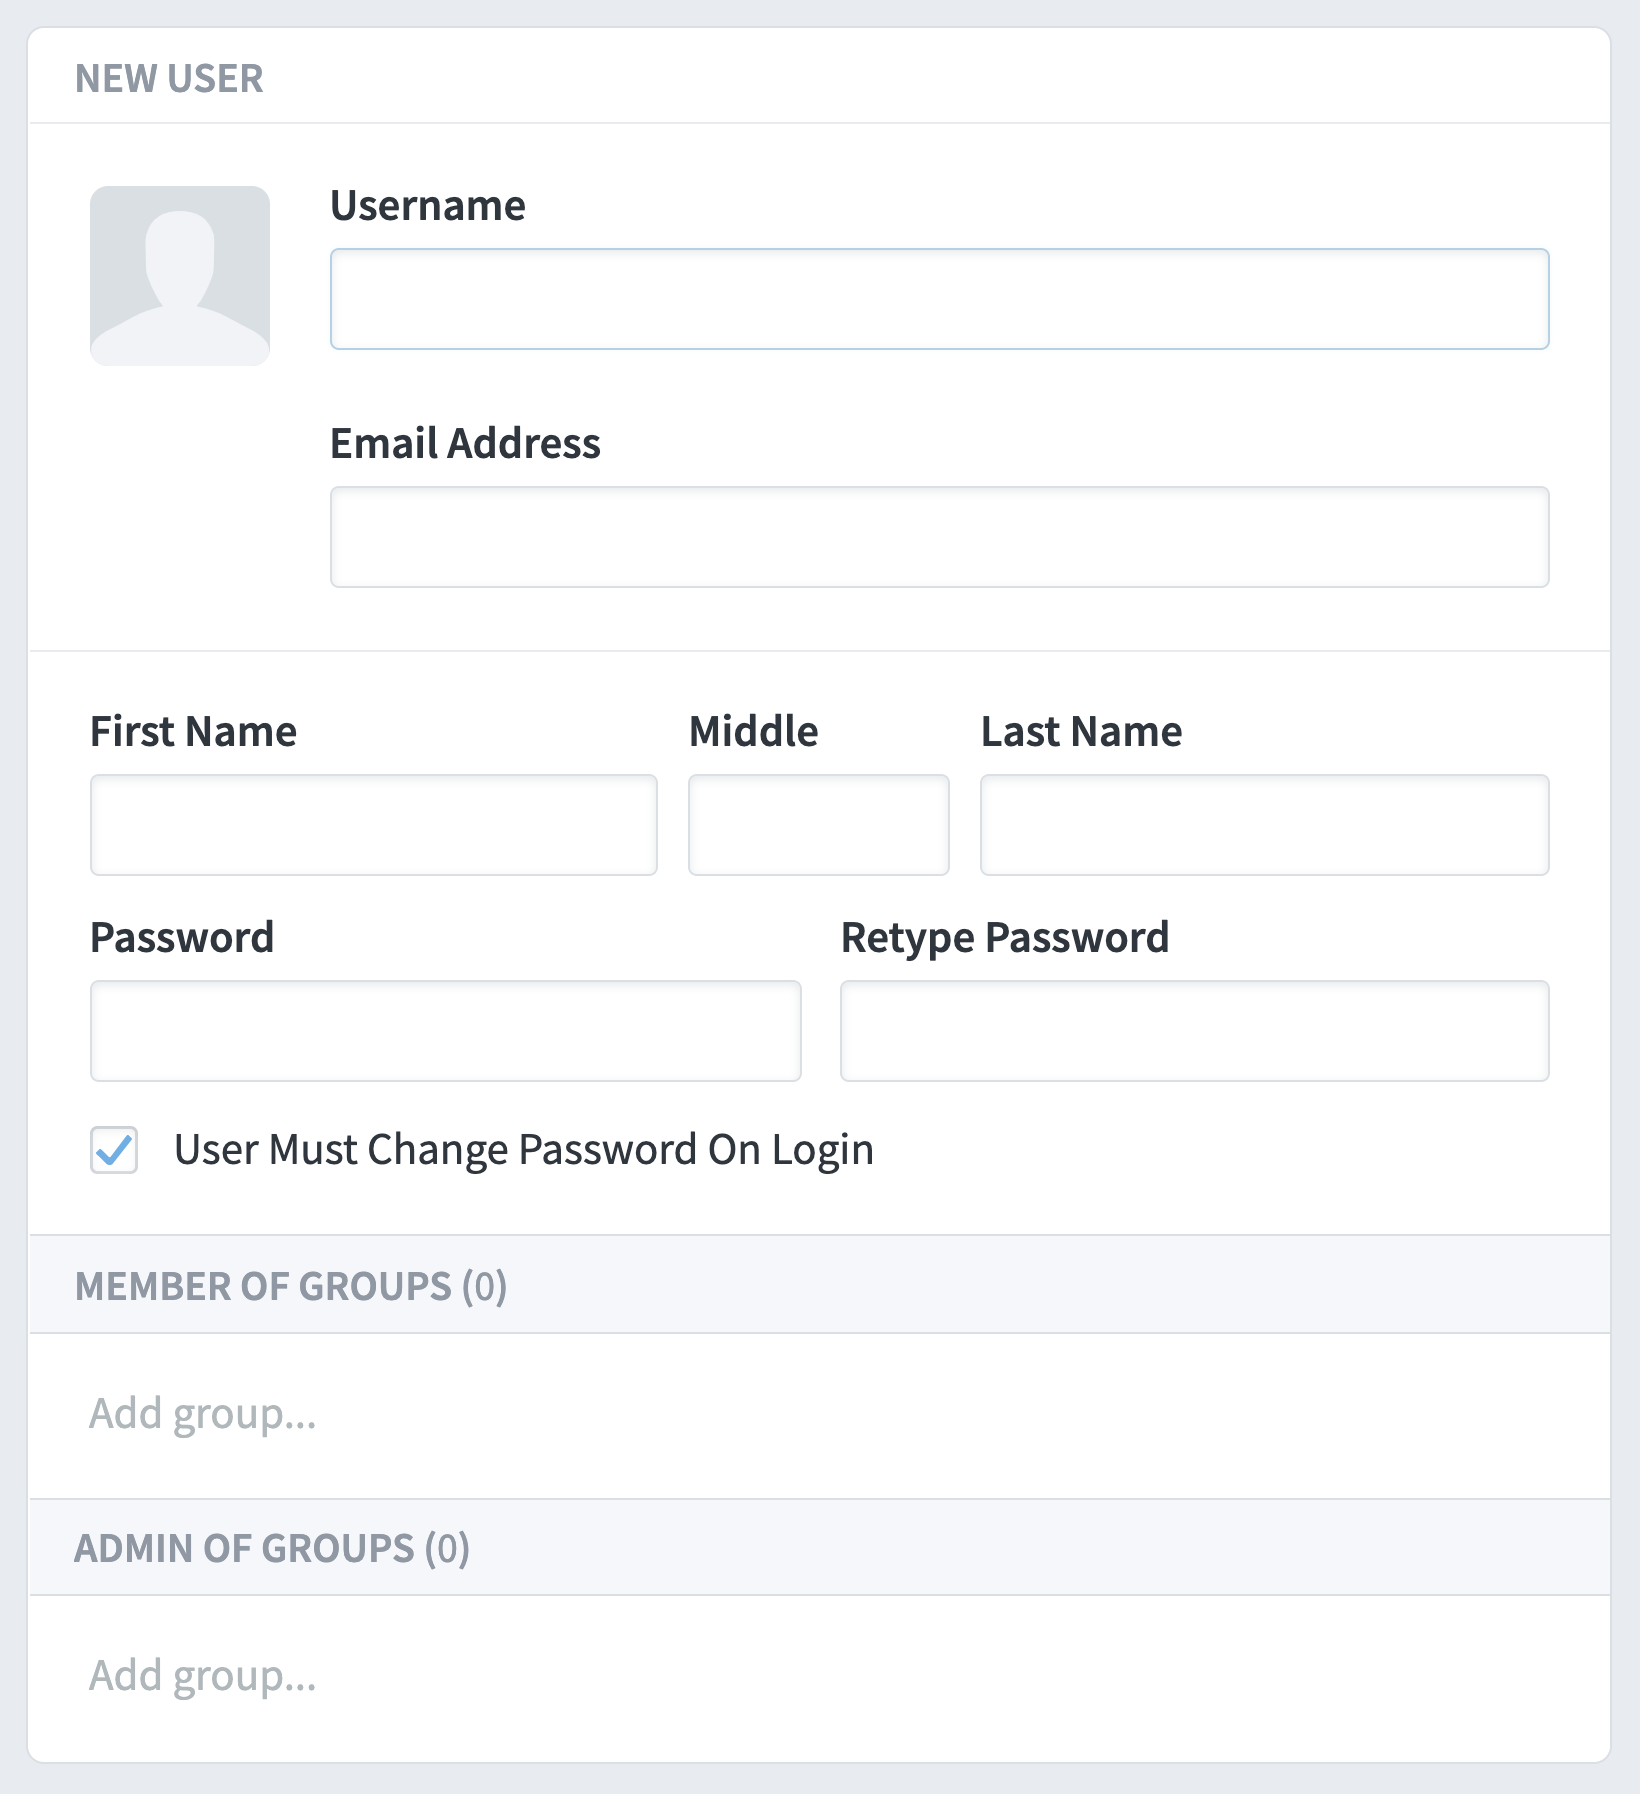Select the Retype Password field
The image size is (1640, 1794).
tap(1195, 1031)
